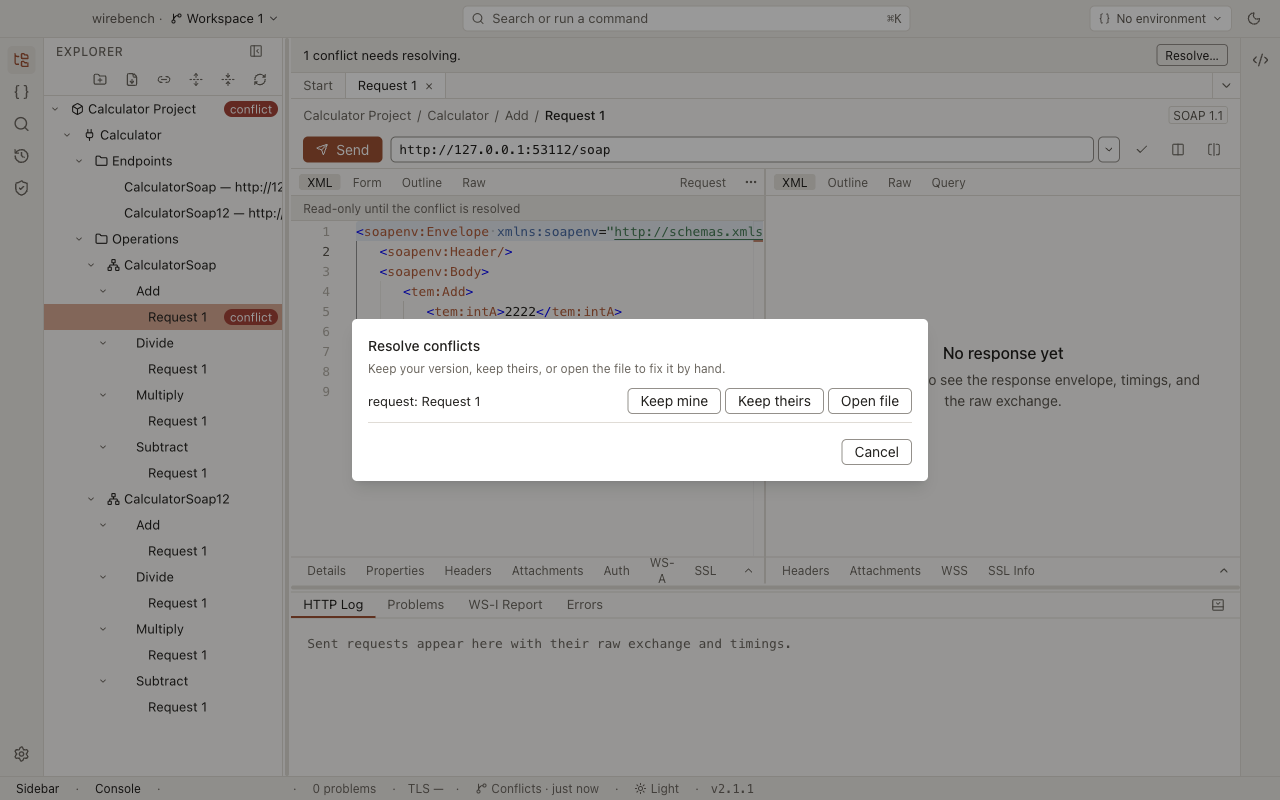Click the link icon in the Explorer toolbar
Image resolution: width=1280 pixels, height=800 pixels.
pos(164,79)
